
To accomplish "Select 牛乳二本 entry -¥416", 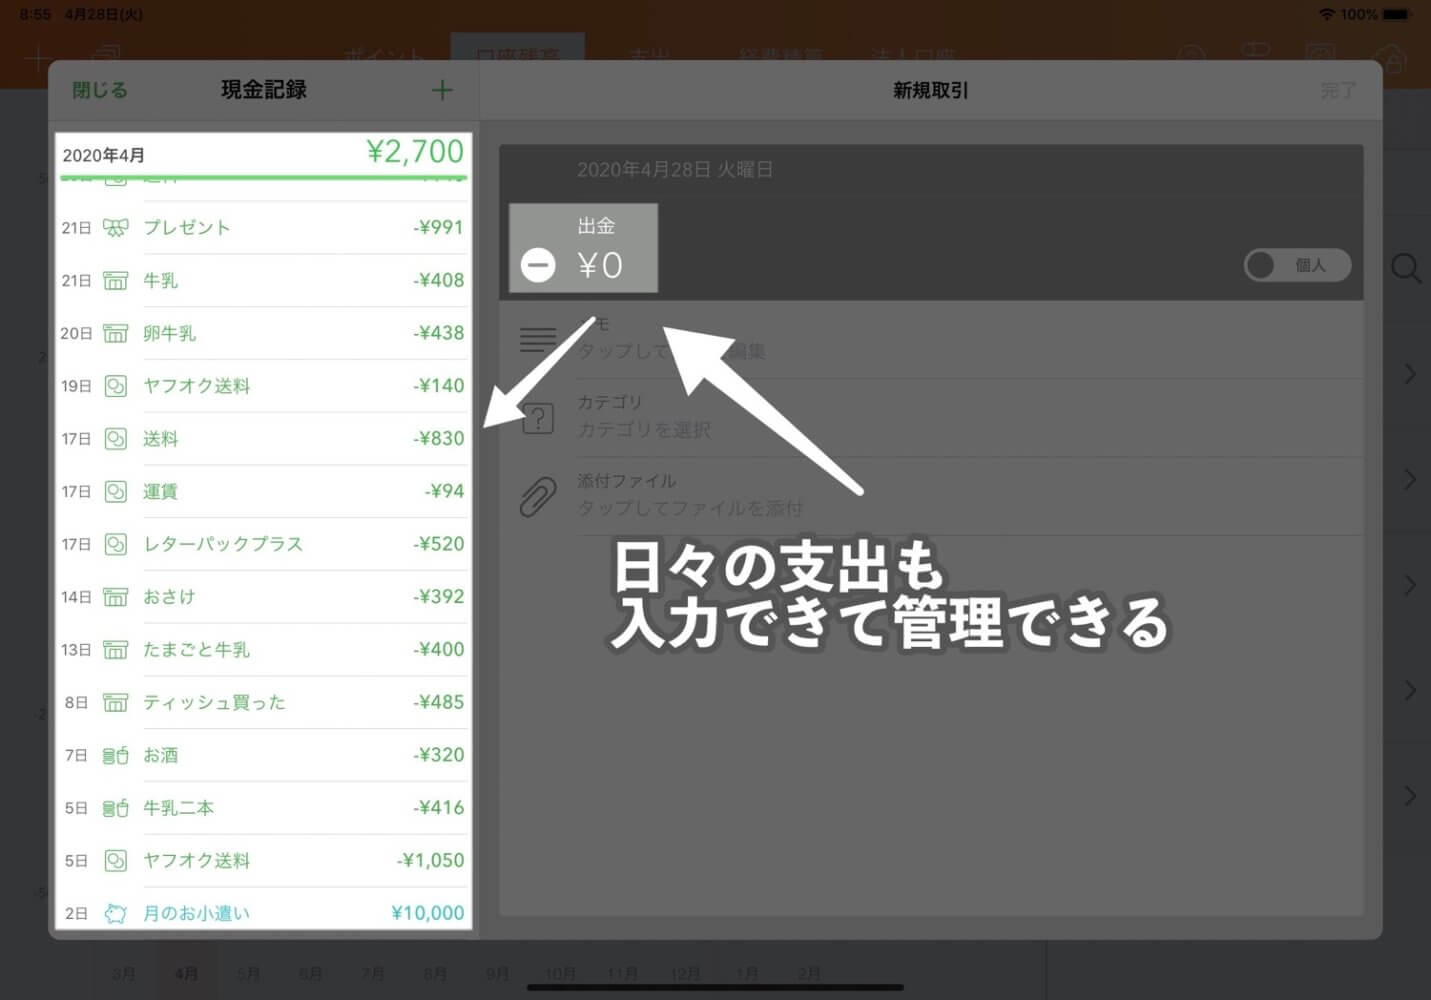I will click(x=263, y=808).
